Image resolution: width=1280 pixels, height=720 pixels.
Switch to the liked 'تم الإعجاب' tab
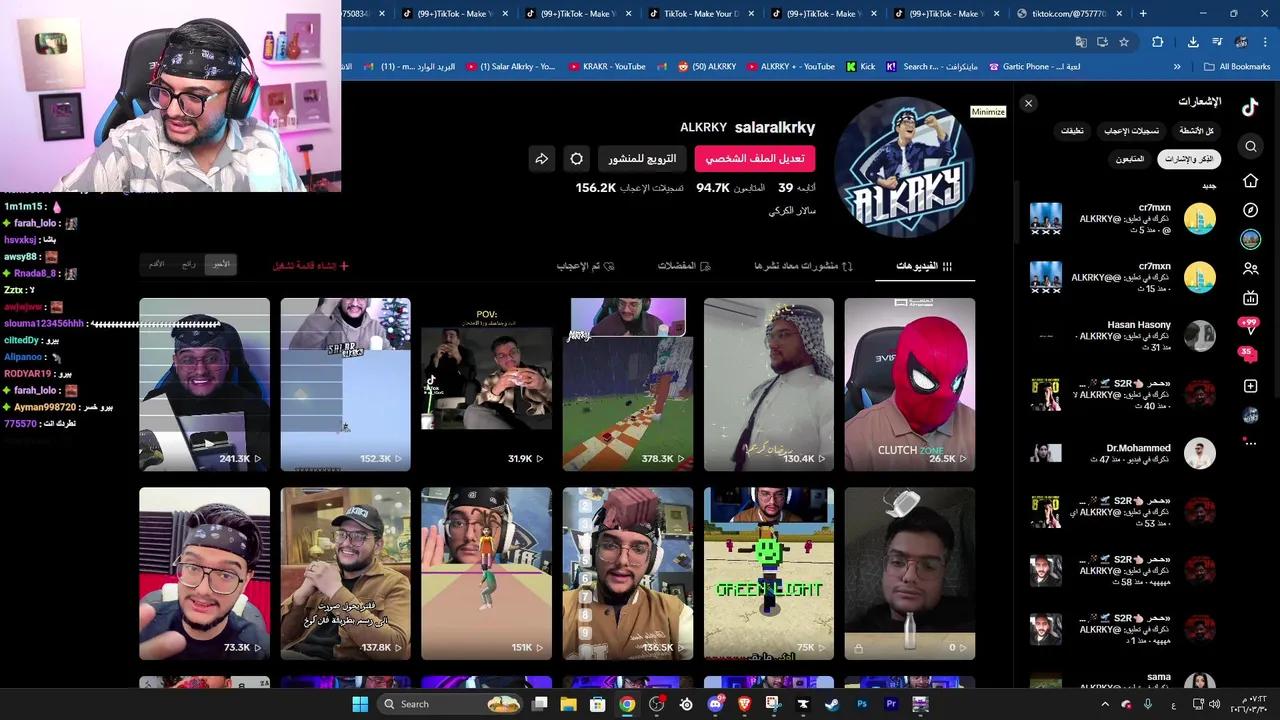click(585, 266)
